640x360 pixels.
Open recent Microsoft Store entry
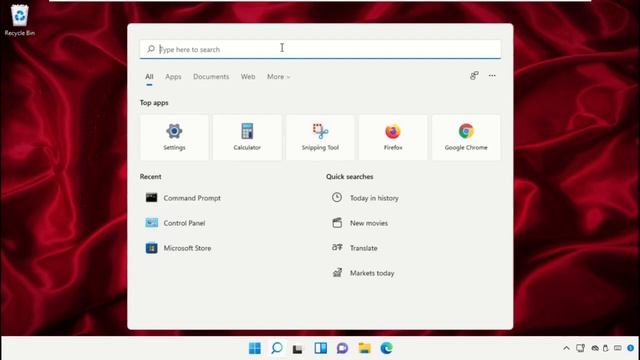pos(178,248)
